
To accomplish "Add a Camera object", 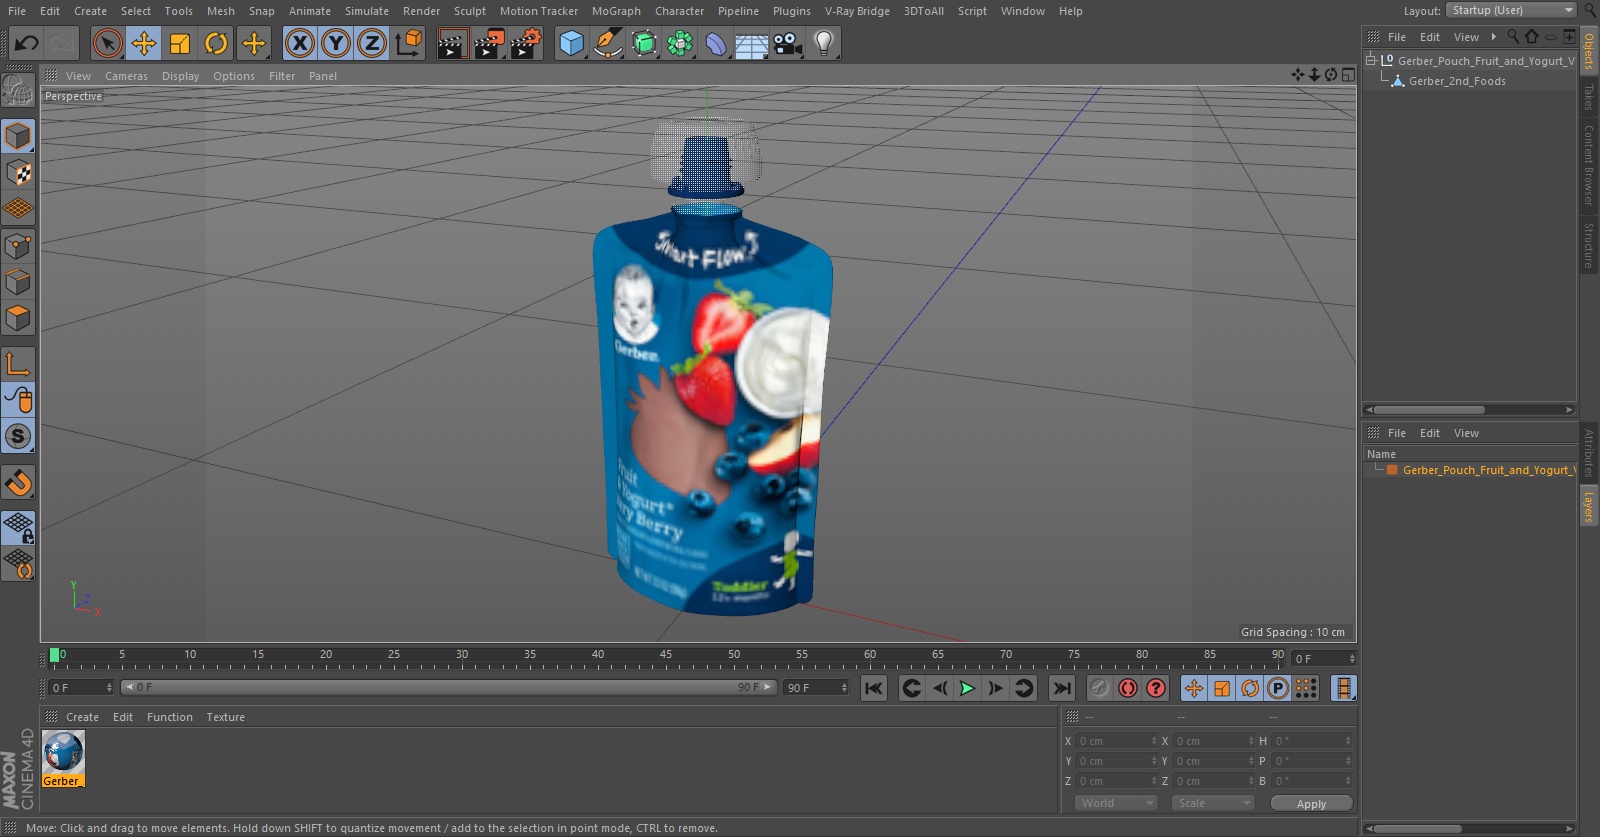I will pyautogui.click(x=788, y=43).
